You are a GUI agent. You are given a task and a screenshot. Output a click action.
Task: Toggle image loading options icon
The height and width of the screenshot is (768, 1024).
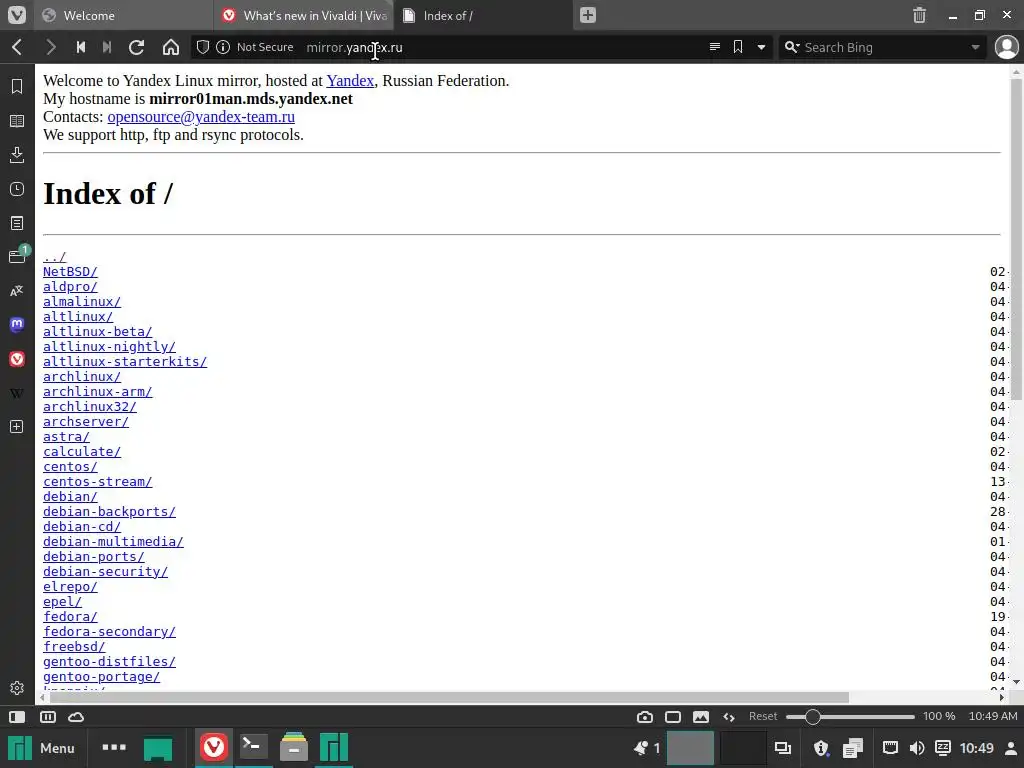(701, 716)
